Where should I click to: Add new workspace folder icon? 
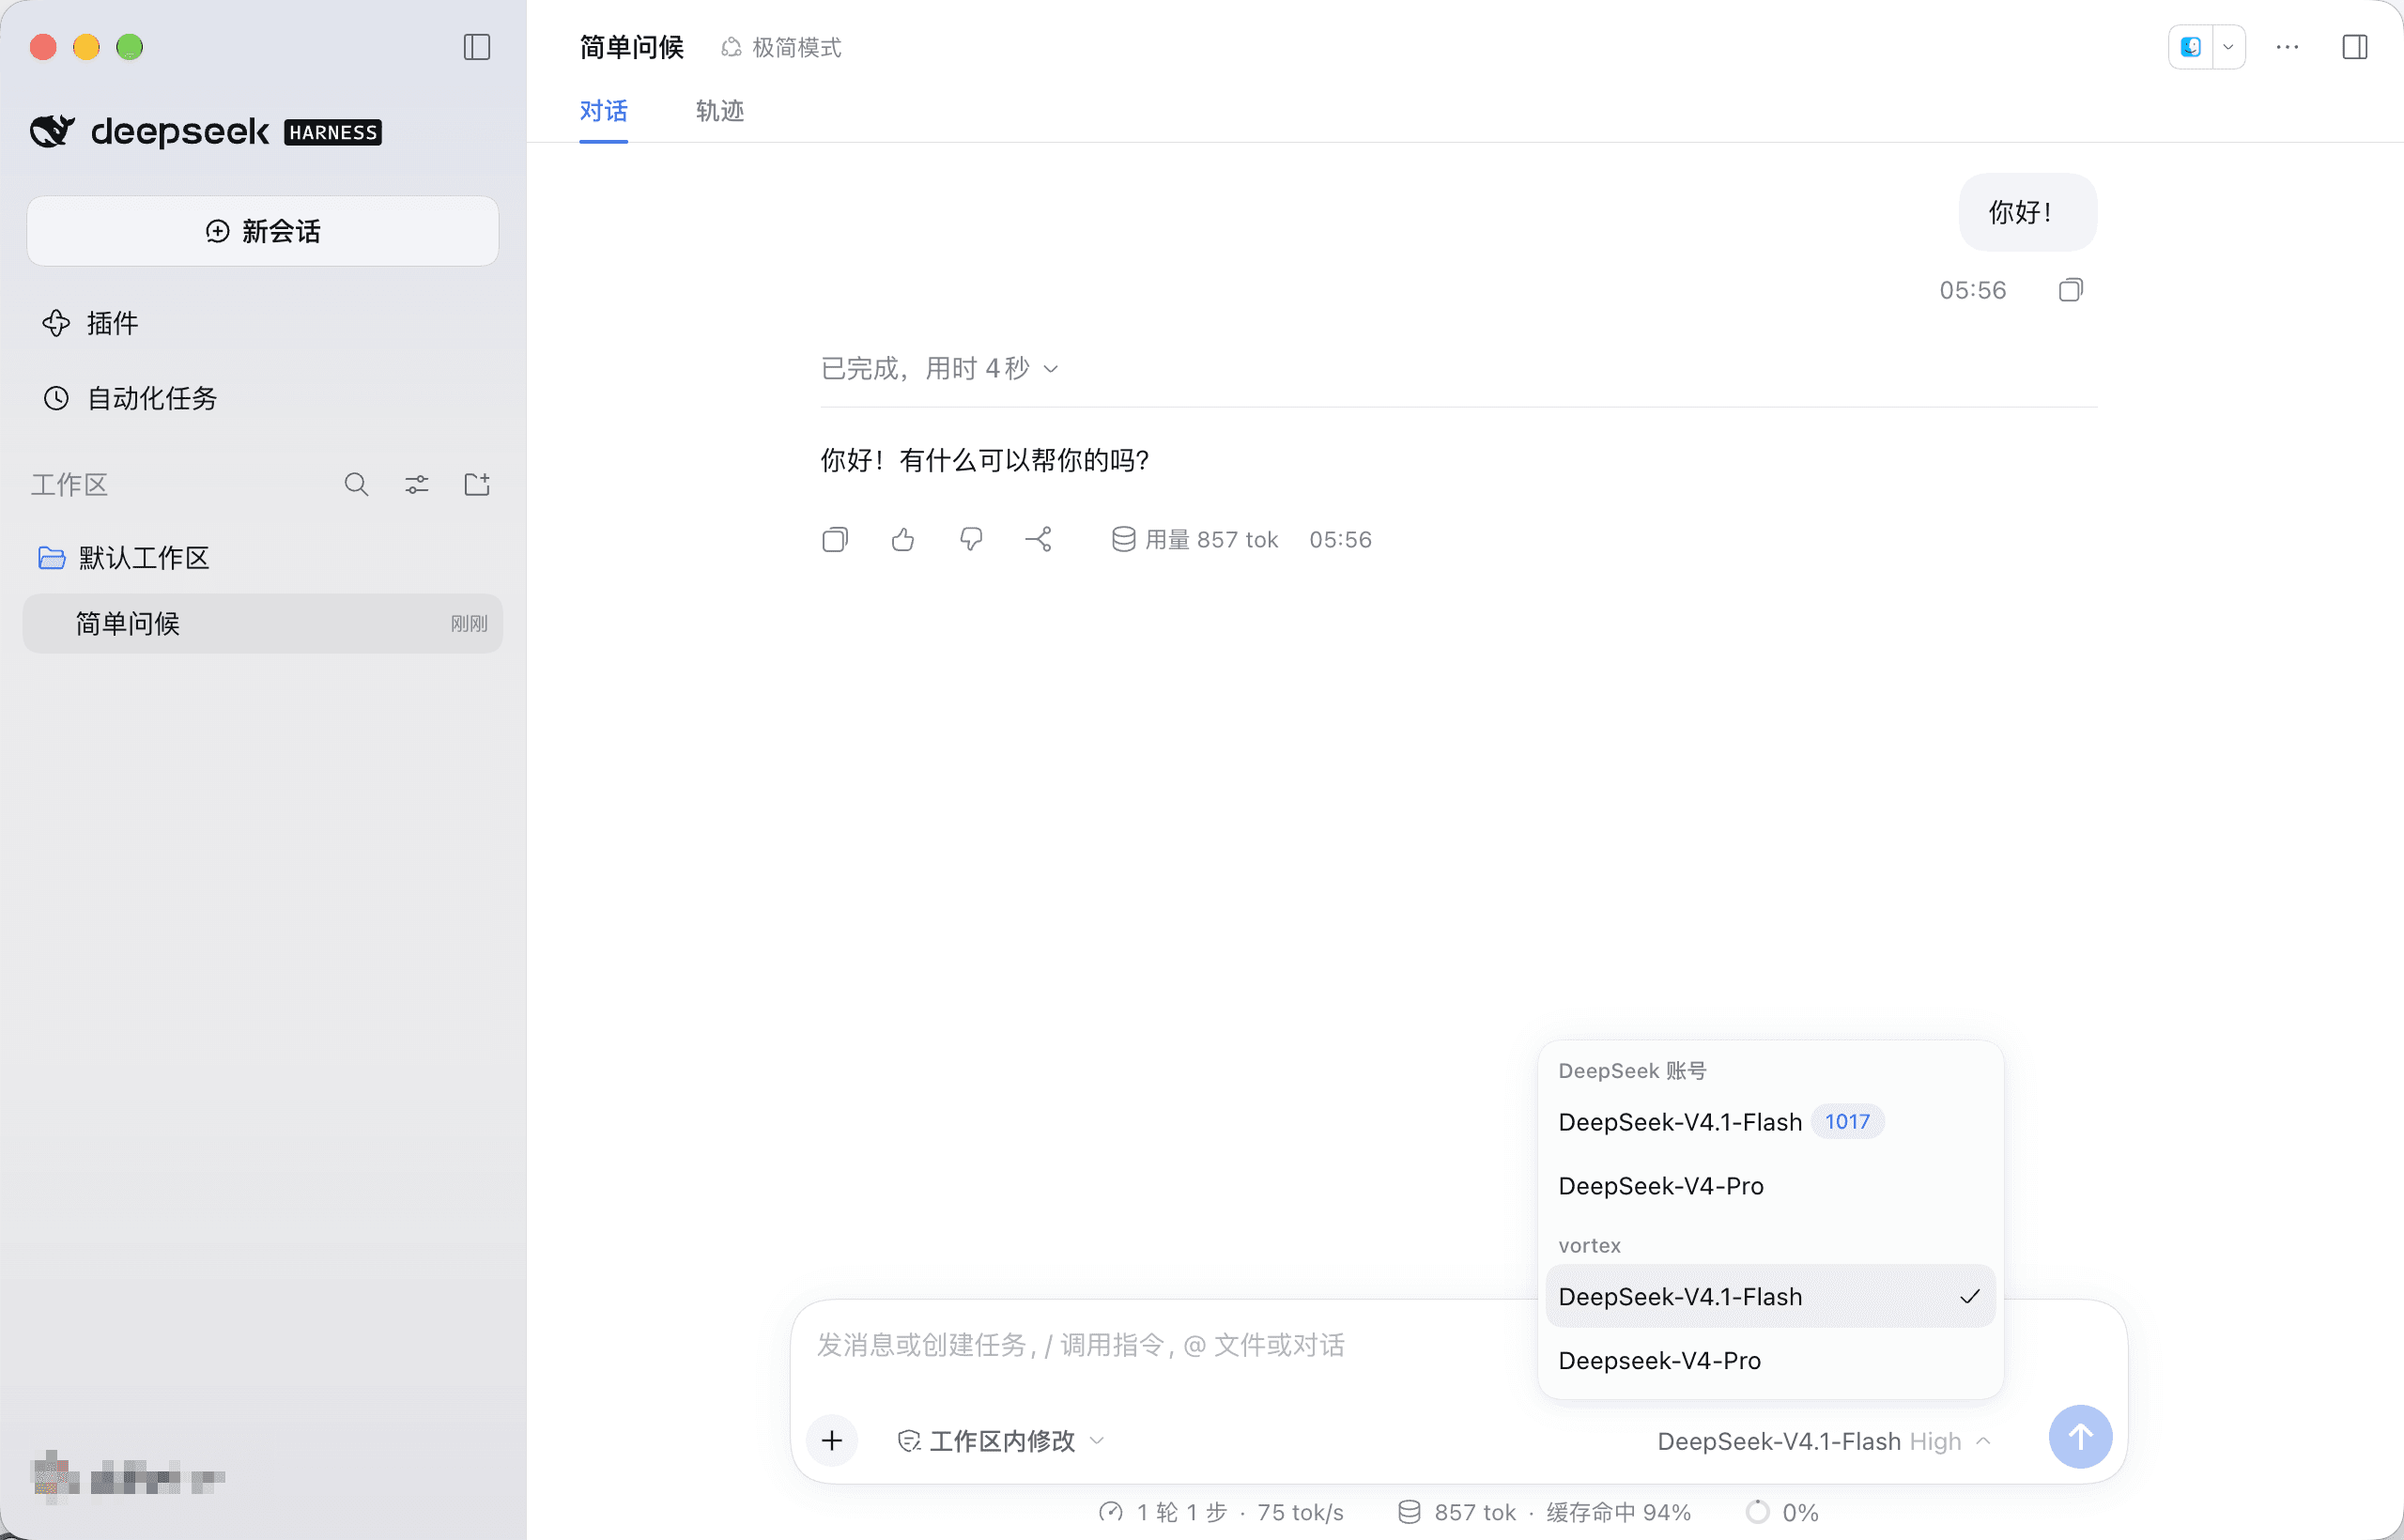coord(477,485)
